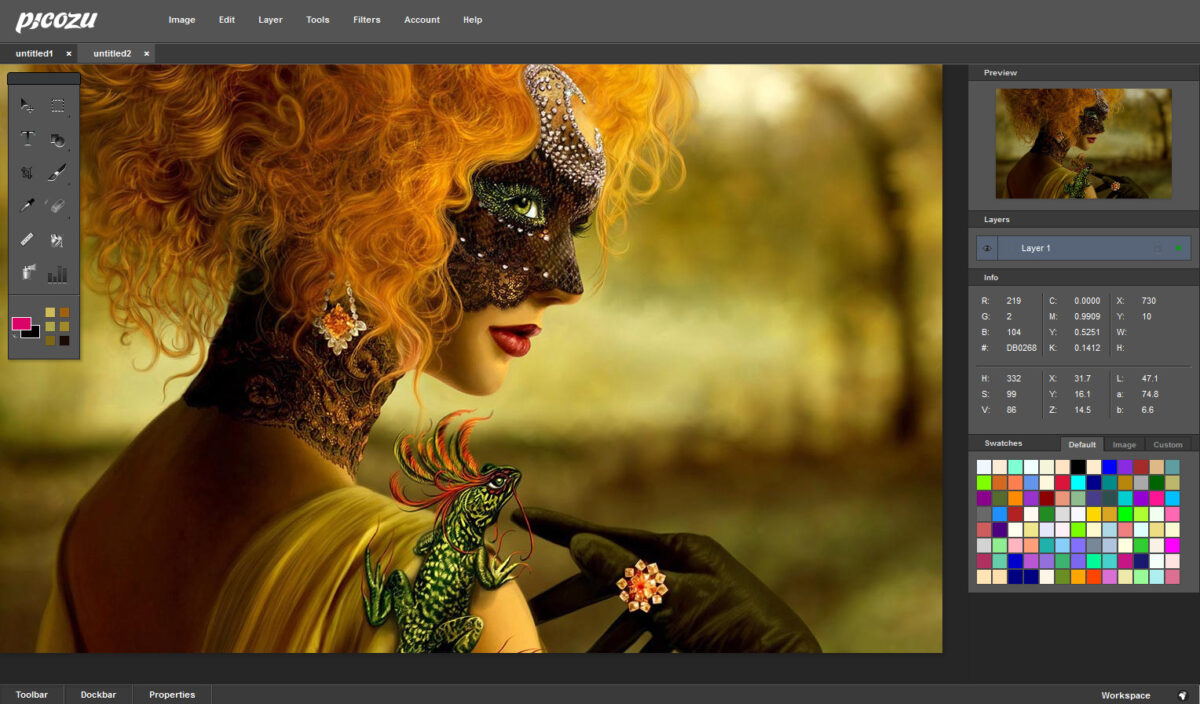The height and width of the screenshot is (704, 1200).
Task: Click the lock icon on Layer 1
Action: (1158, 248)
